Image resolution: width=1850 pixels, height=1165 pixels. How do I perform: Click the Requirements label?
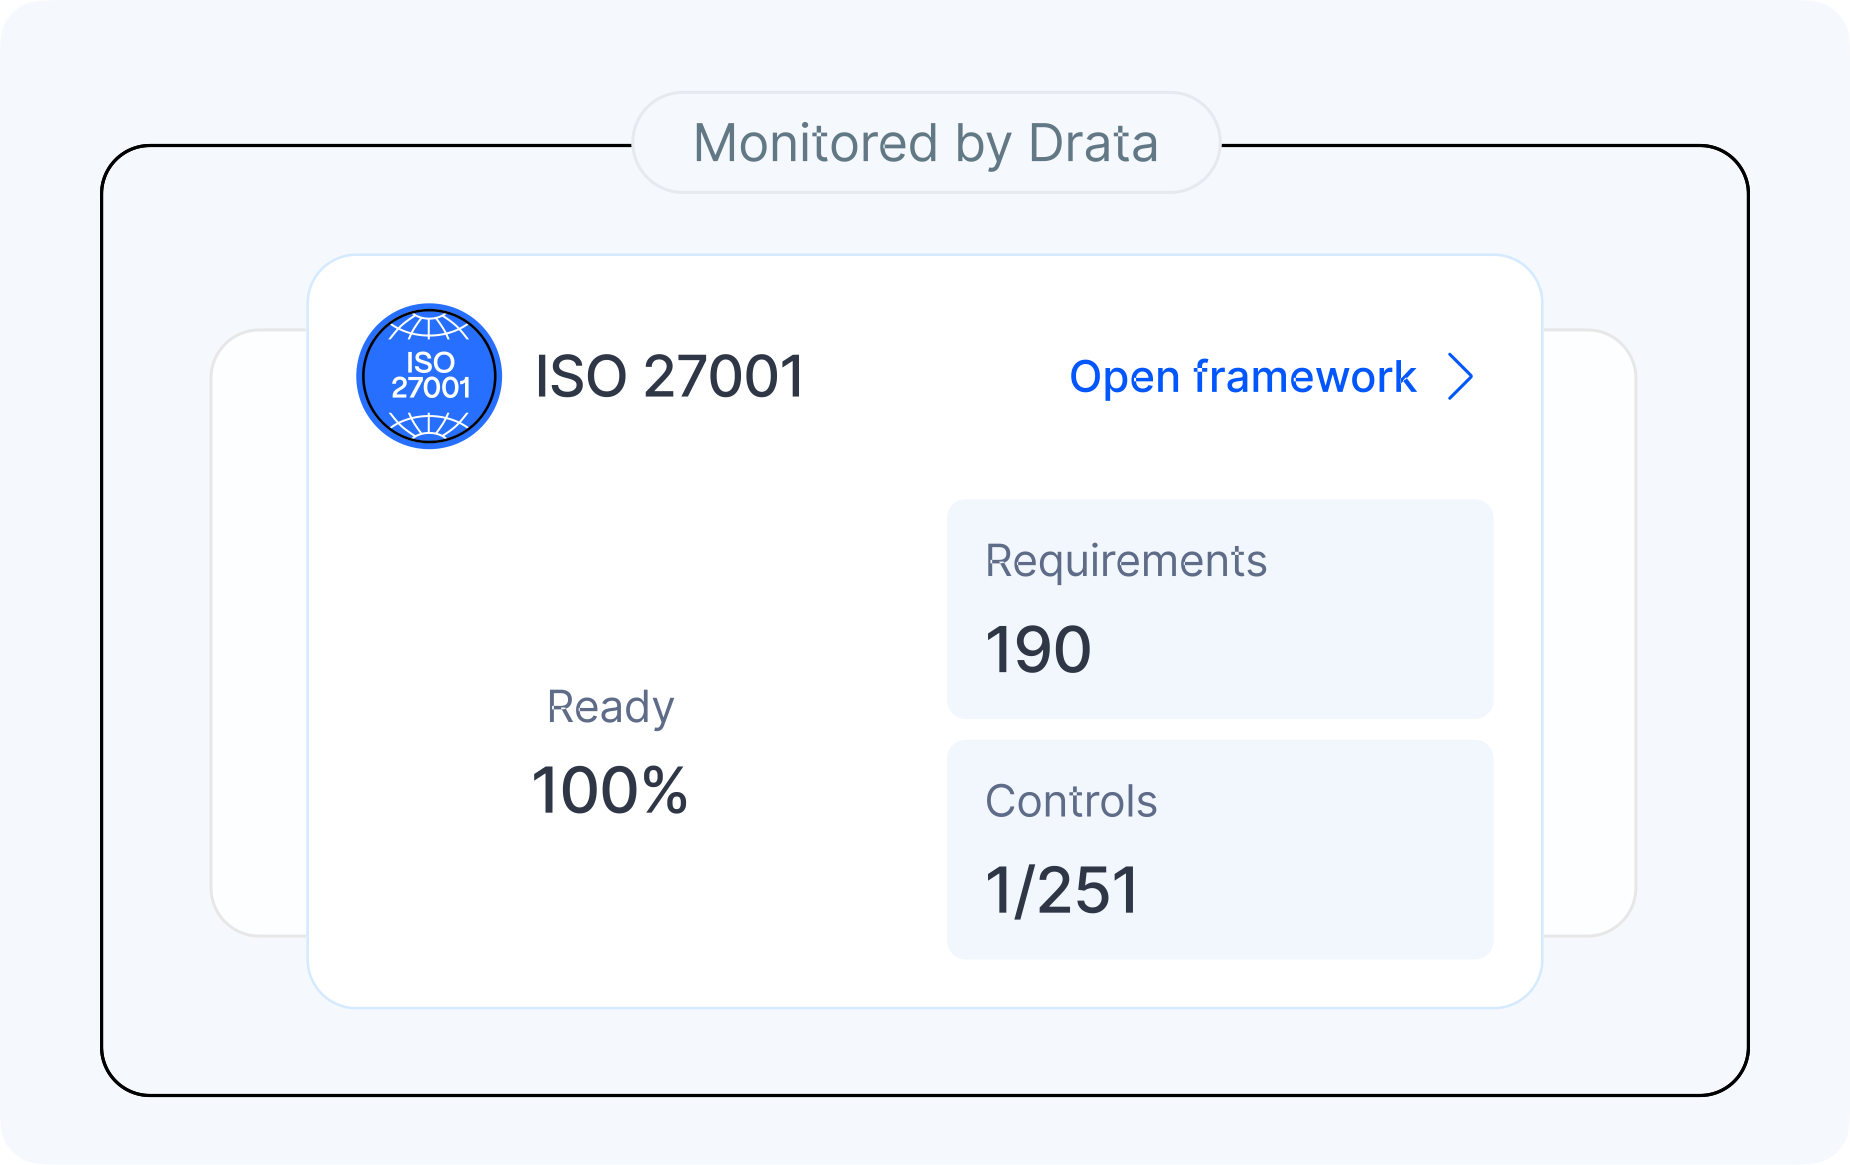[1126, 561]
